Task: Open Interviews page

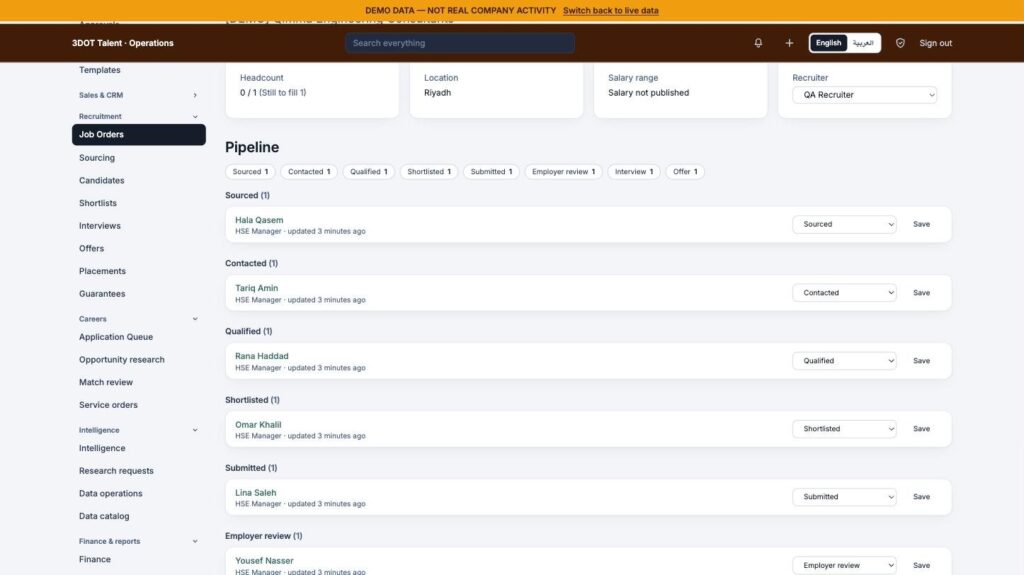Action: [99, 225]
